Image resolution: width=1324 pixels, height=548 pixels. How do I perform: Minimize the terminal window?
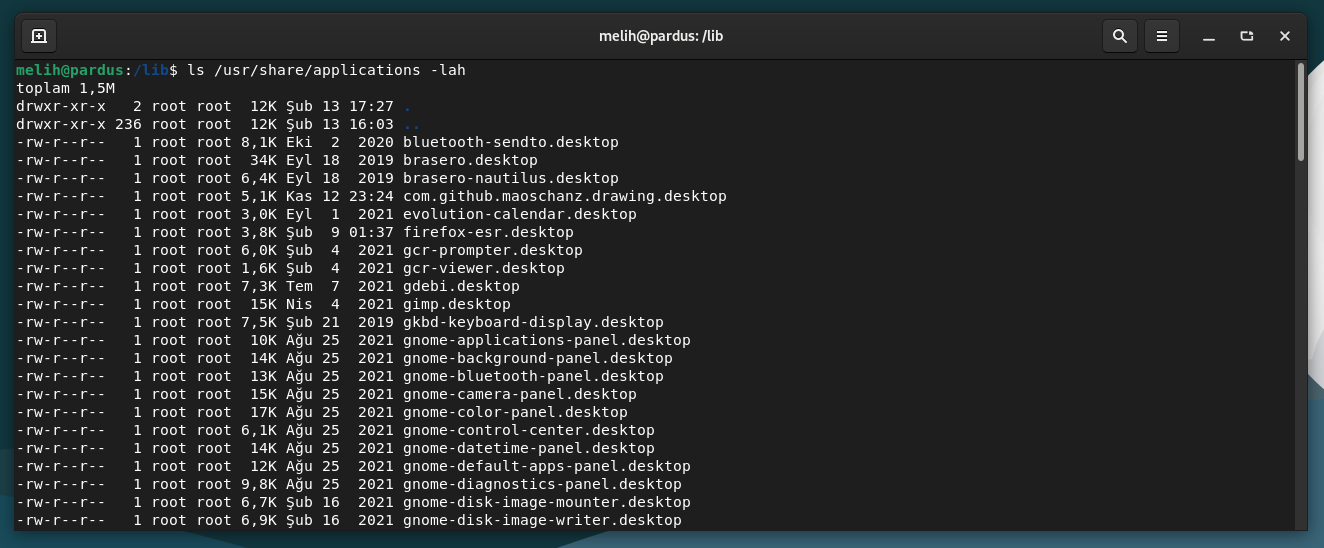click(1209, 36)
